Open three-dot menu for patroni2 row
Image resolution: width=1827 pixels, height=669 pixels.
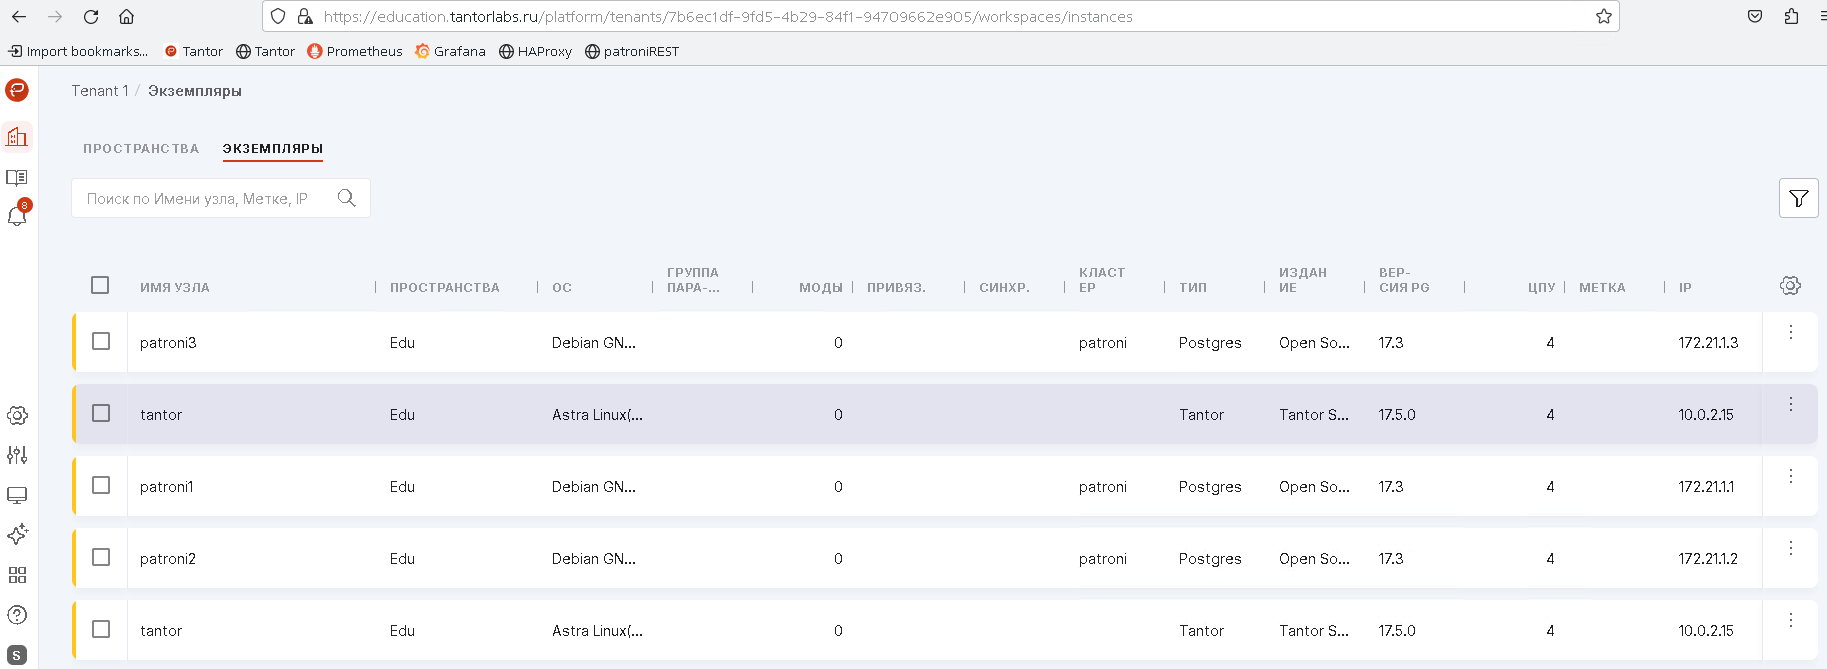click(1790, 548)
